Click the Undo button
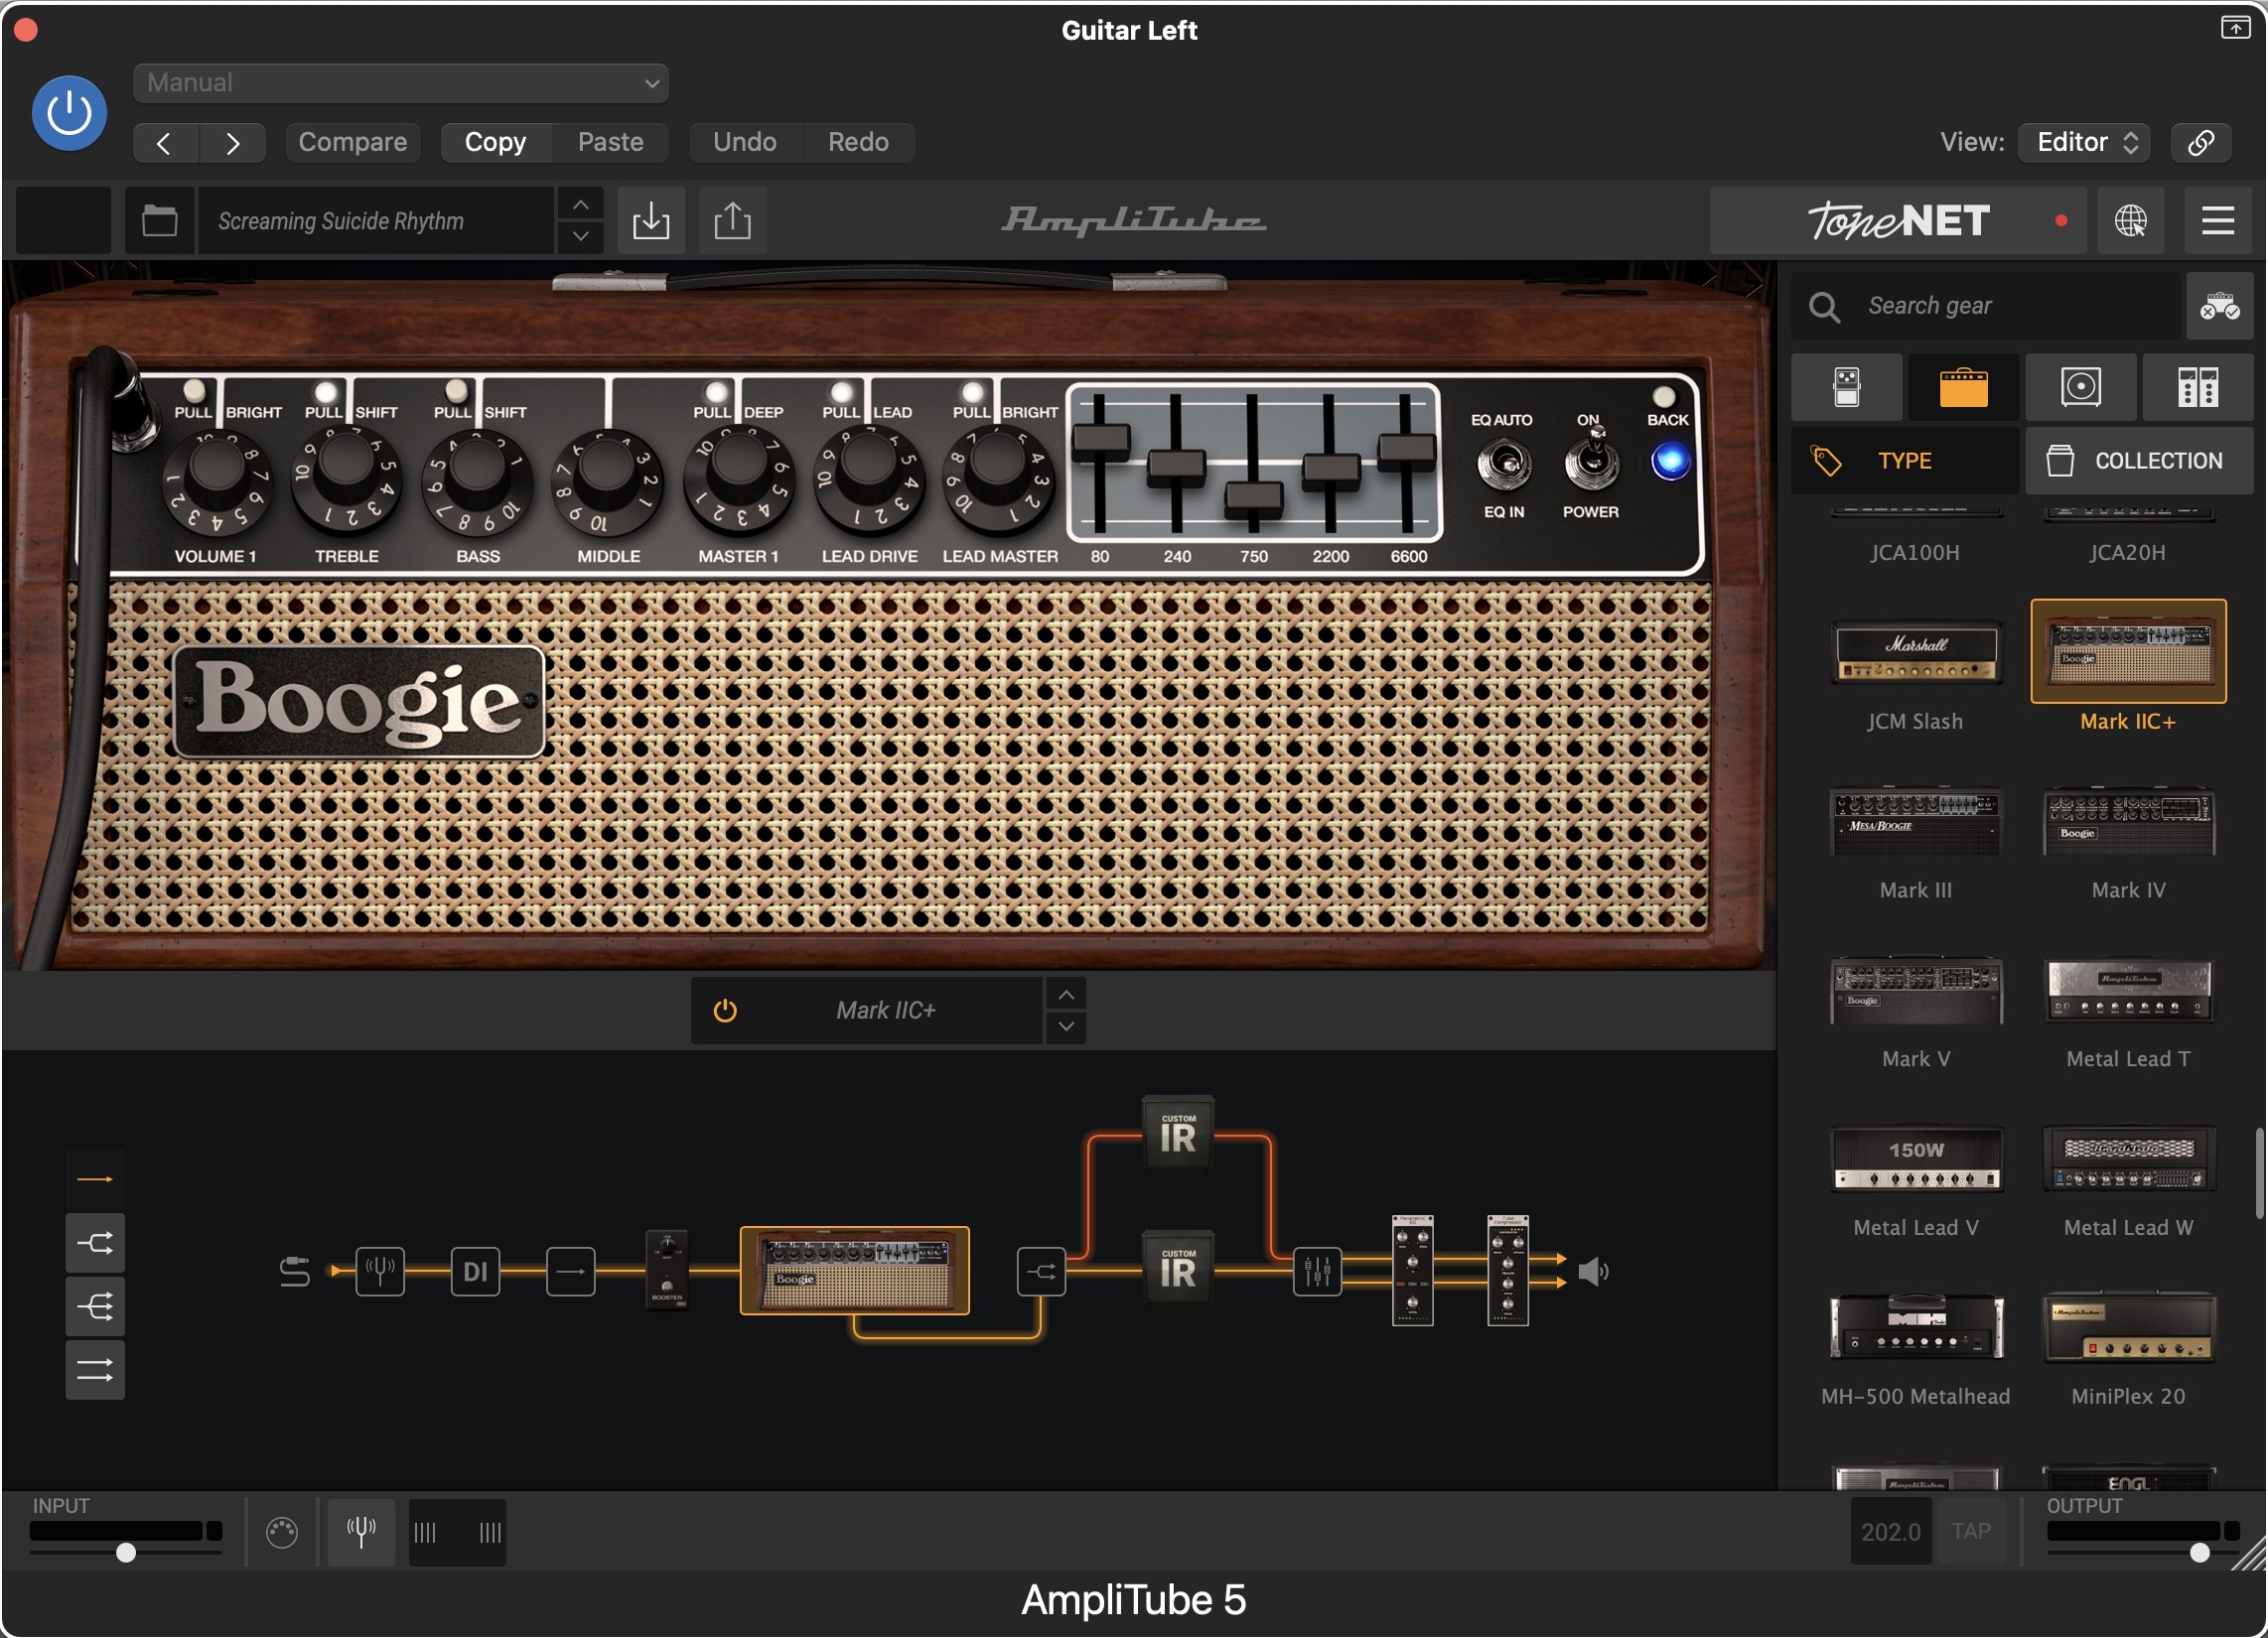 point(744,142)
